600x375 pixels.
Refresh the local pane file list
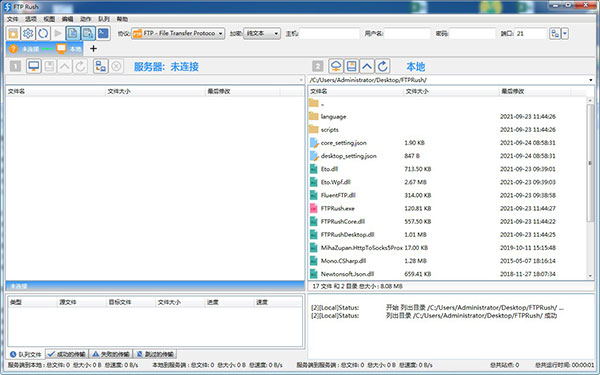click(x=383, y=66)
